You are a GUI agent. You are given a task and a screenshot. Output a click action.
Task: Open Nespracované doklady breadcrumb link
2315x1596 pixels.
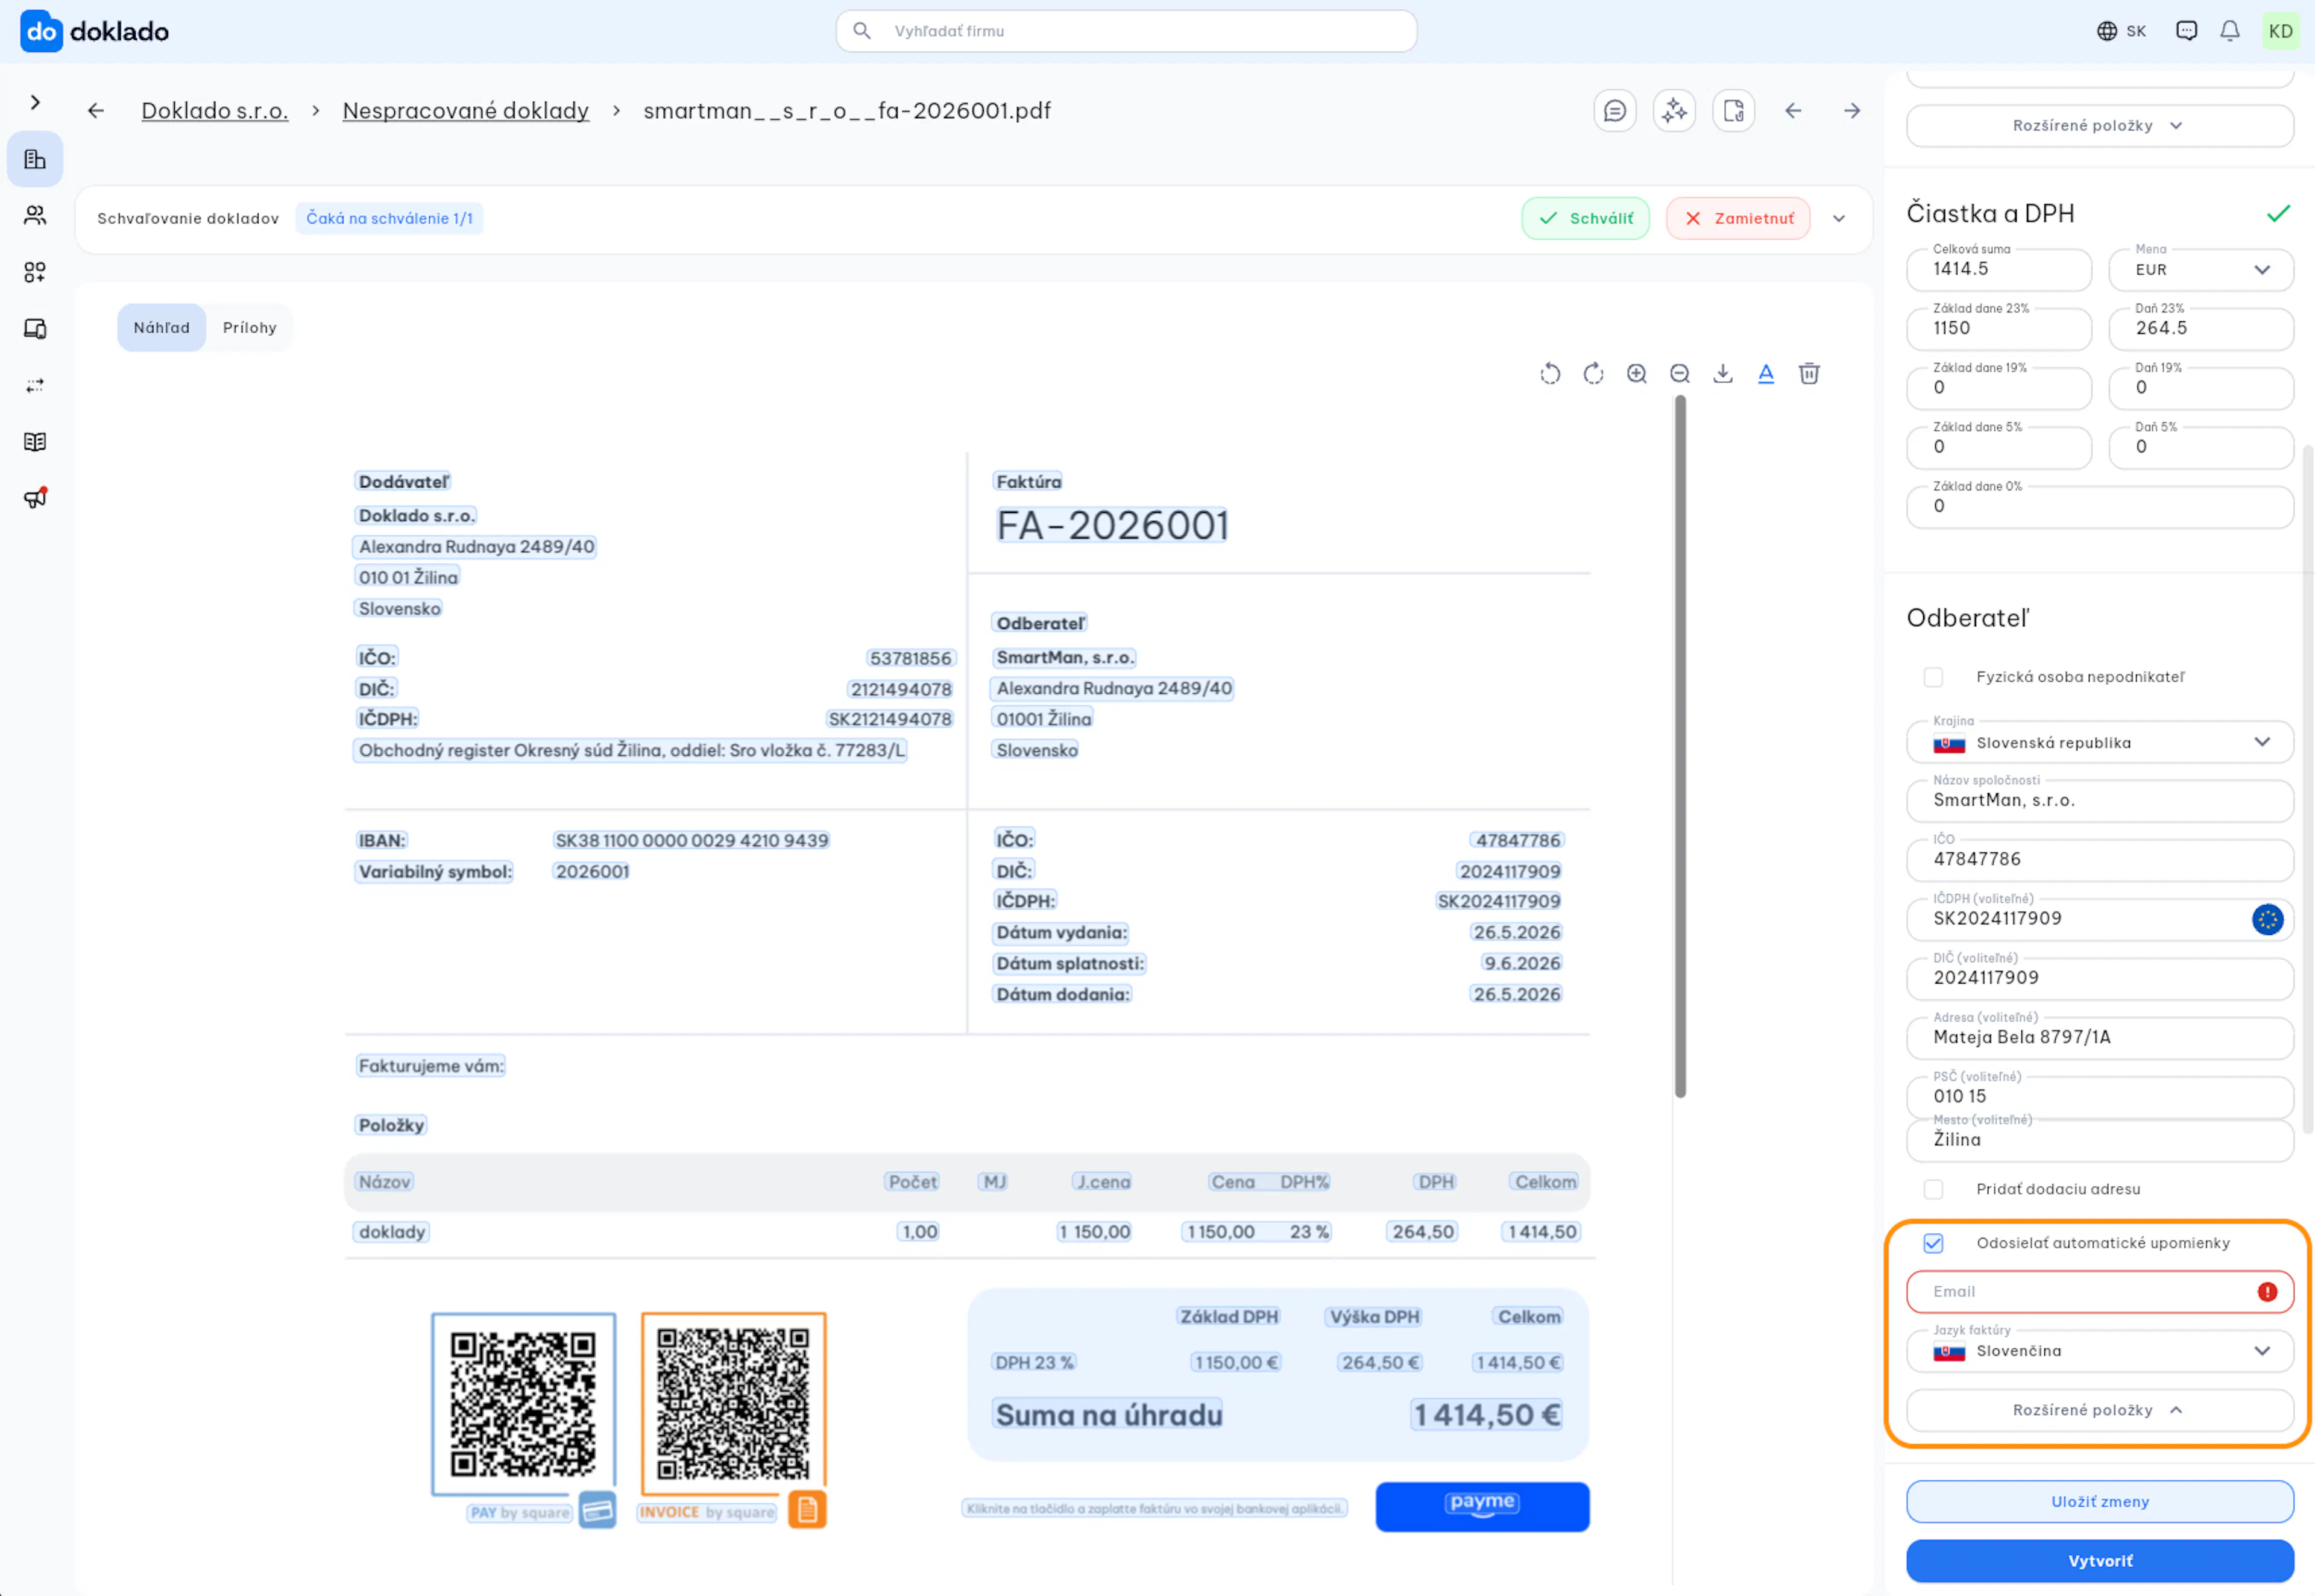click(466, 111)
